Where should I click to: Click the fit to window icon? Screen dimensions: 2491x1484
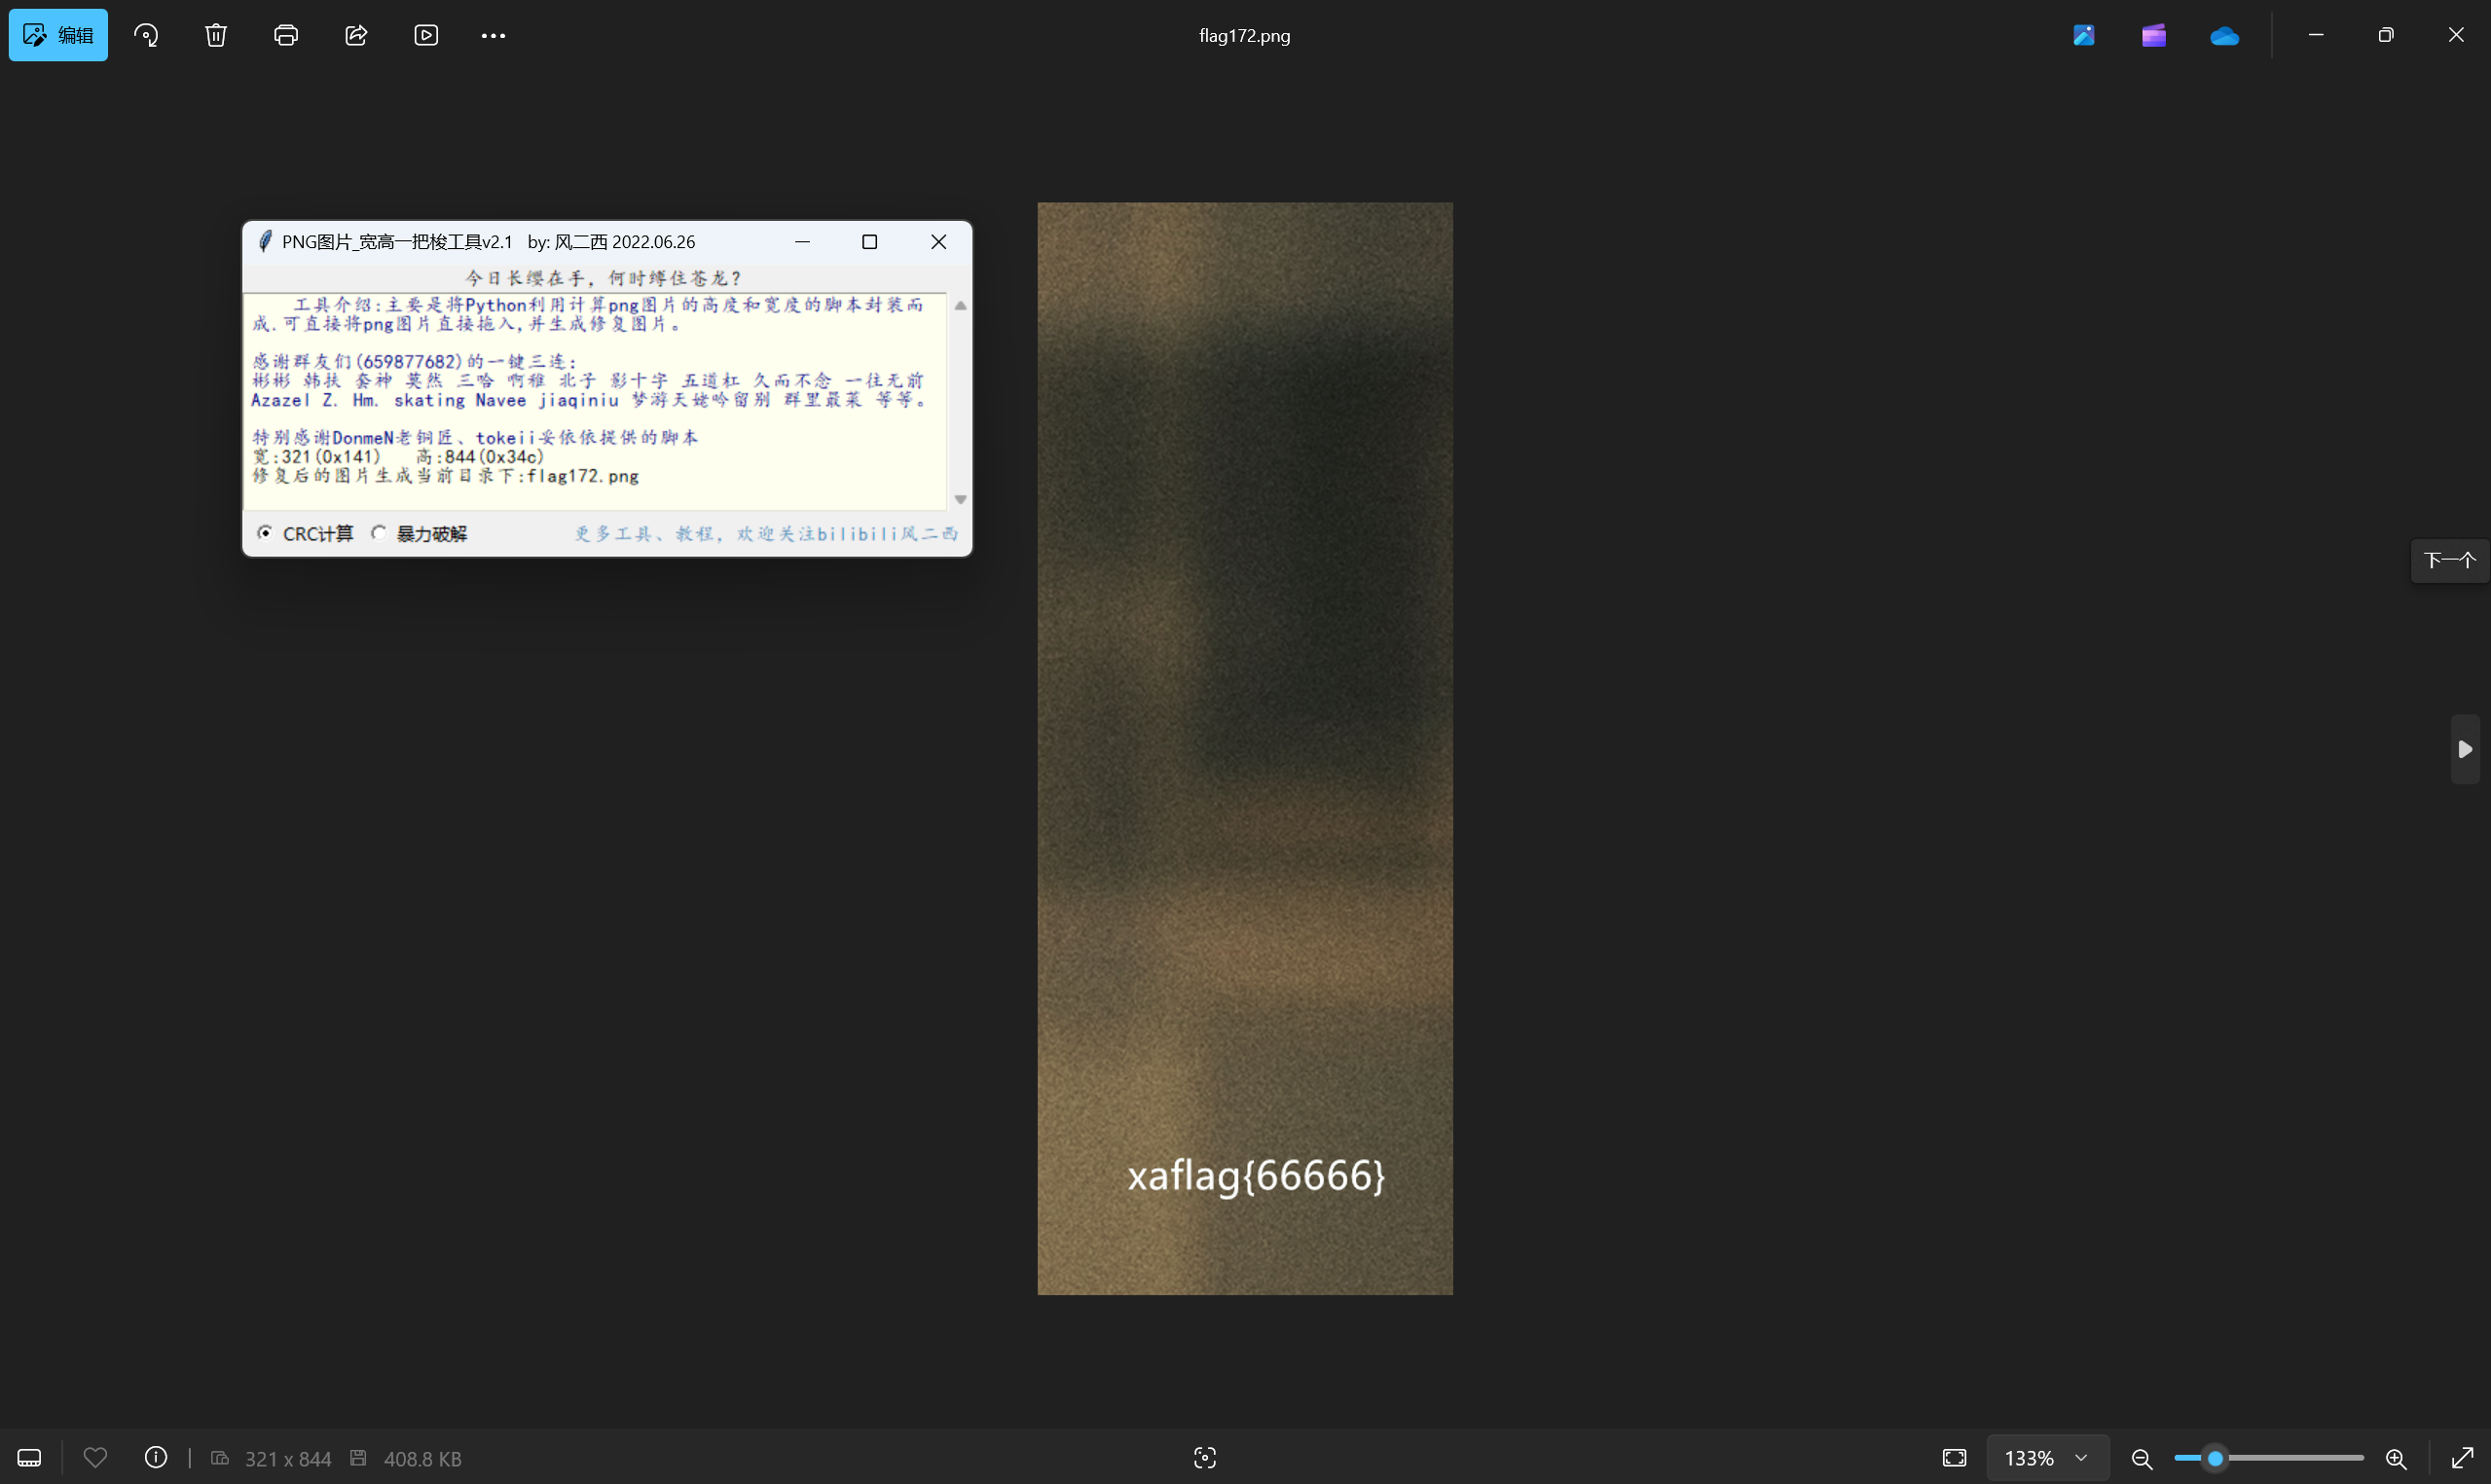(x=1954, y=1458)
